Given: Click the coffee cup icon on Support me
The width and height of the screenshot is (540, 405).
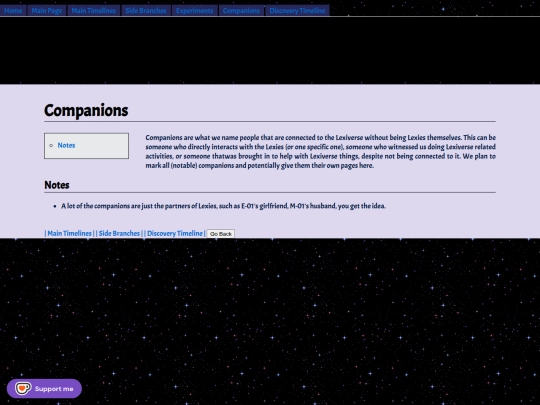Looking at the screenshot, I should click(x=23, y=389).
